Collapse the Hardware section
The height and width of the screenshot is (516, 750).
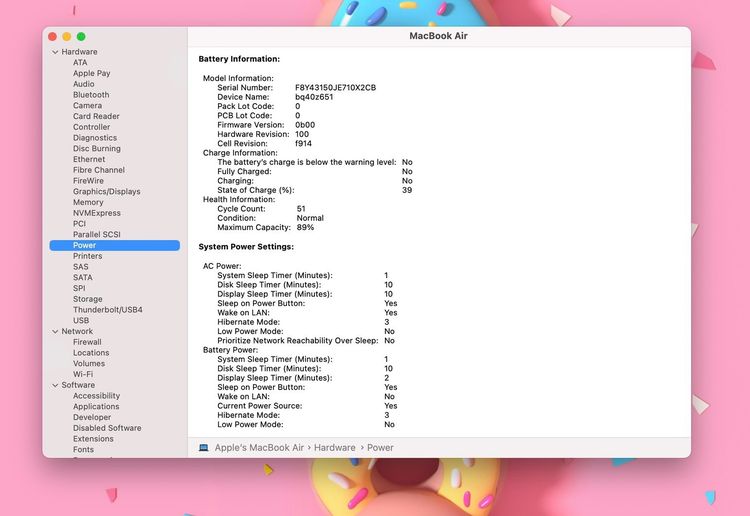click(55, 52)
